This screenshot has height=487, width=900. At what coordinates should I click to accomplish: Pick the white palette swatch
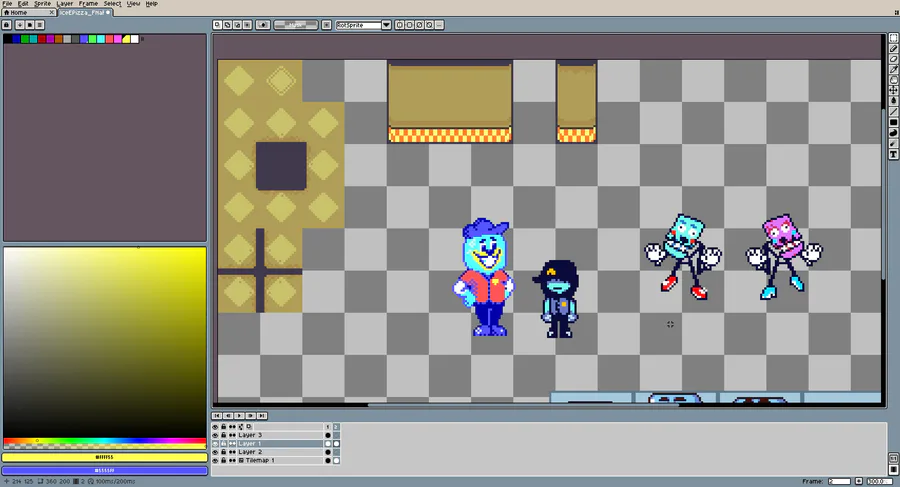pos(134,39)
